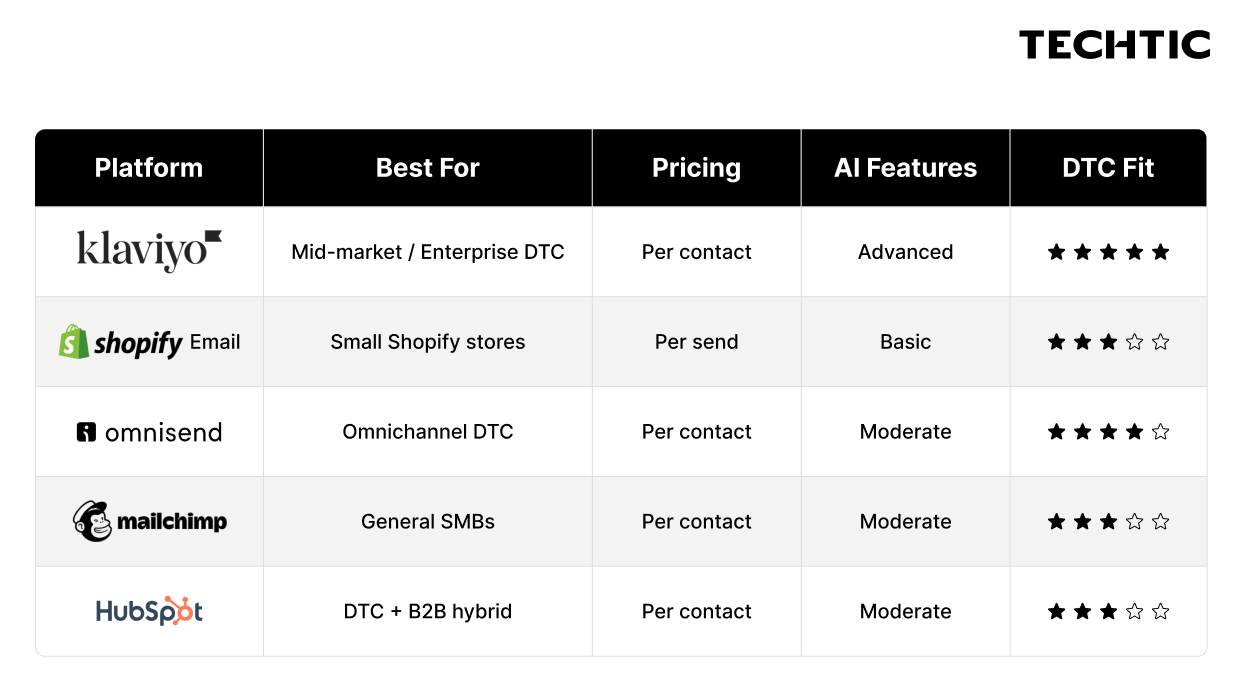
Task: Click the General SMBs cell
Action: click(428, 521)
